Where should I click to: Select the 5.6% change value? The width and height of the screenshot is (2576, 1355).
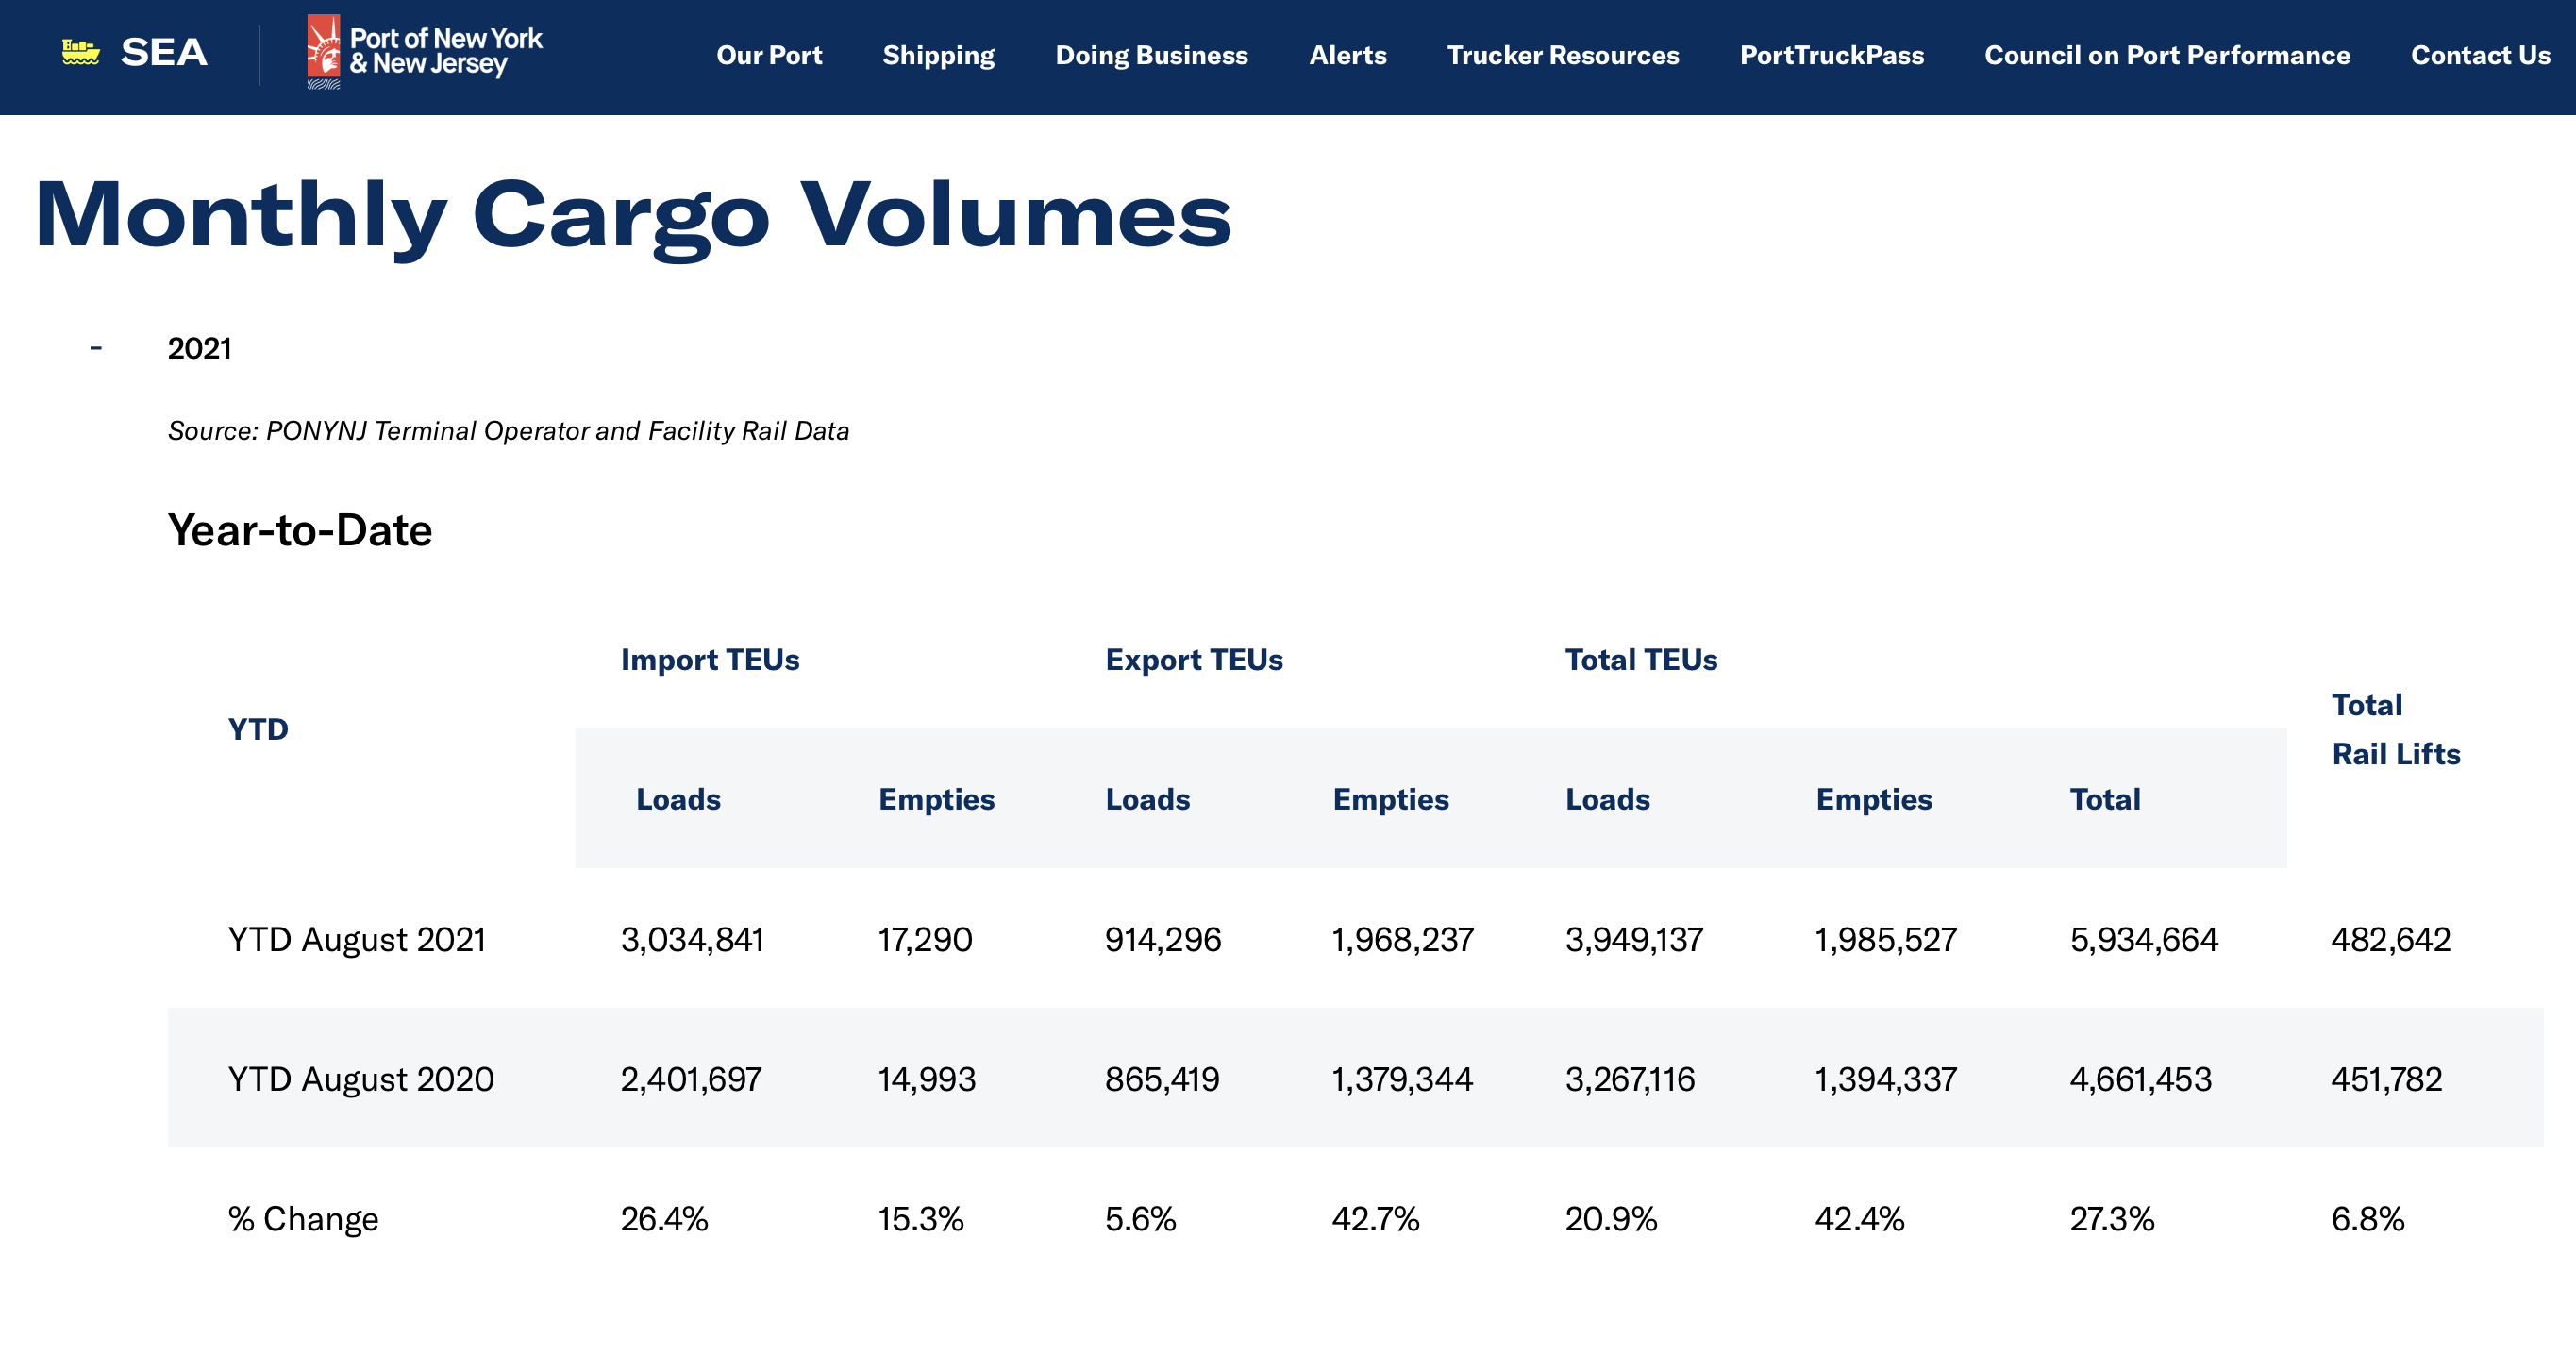tap(1140, 1219)
